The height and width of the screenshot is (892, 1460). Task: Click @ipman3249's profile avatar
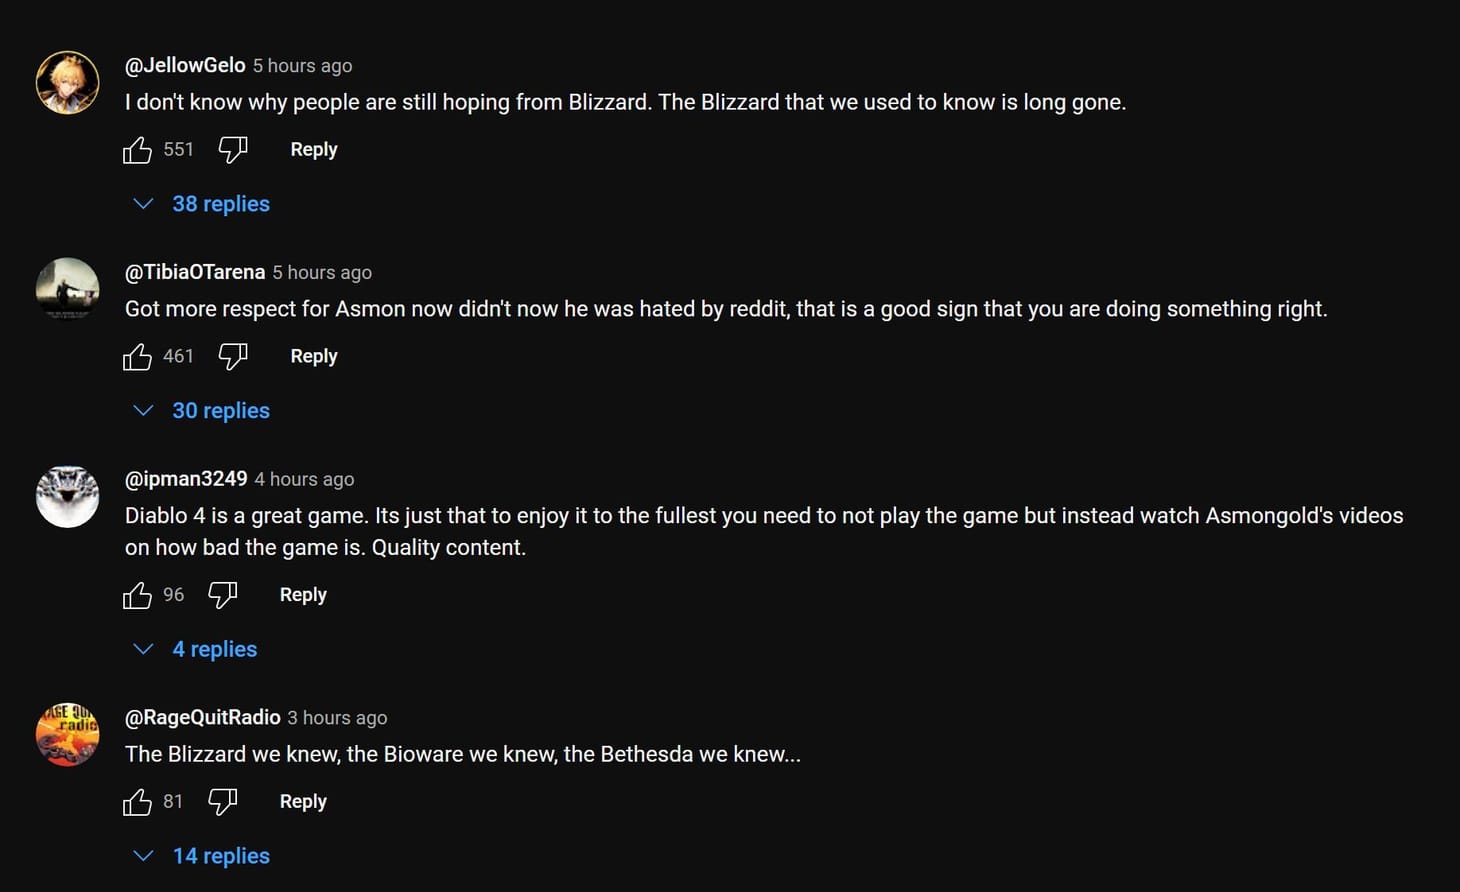(x=67, y=496)
